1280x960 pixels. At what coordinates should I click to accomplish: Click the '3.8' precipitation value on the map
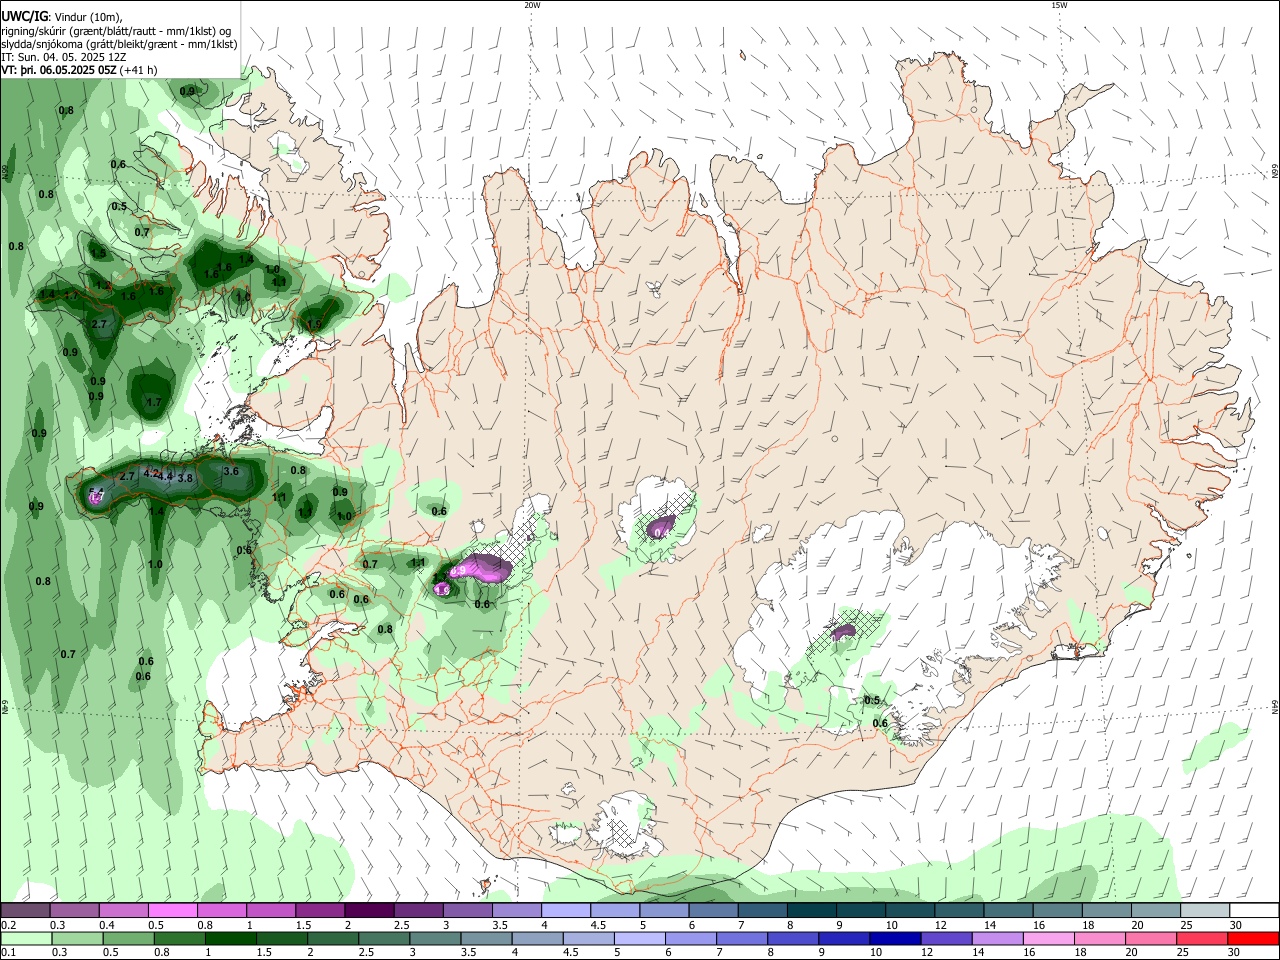pyautogui.click(x=185, y=478)
